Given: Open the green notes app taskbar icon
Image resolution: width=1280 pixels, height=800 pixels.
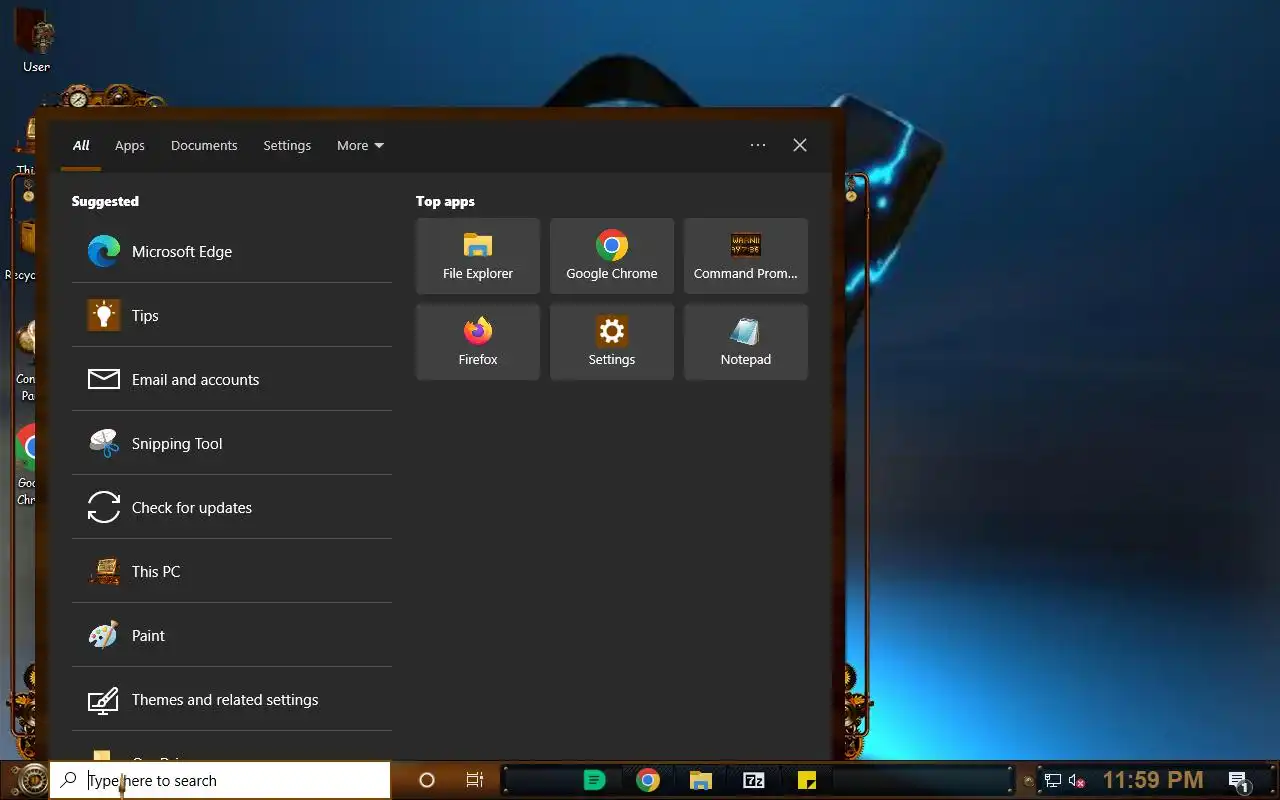Looking at the screenshot, I should pyautogui.click(x=594, y=780).
